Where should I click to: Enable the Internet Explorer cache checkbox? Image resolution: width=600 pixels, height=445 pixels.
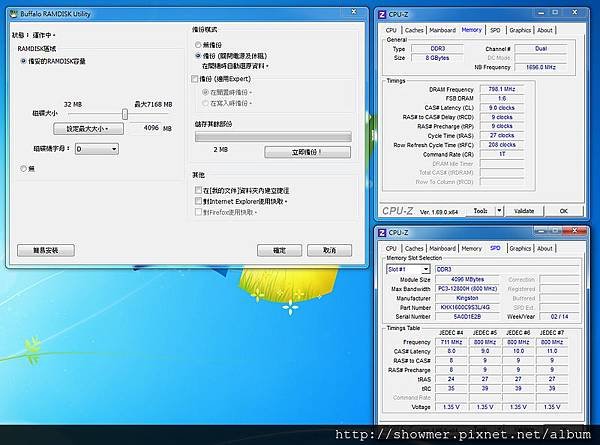[198, 201]
